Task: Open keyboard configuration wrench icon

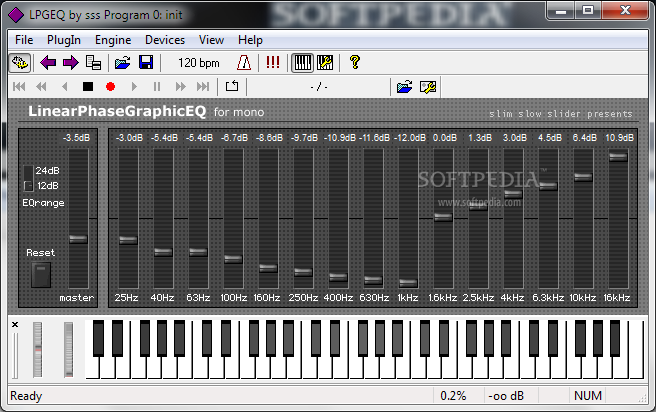Action: (325, 63)
